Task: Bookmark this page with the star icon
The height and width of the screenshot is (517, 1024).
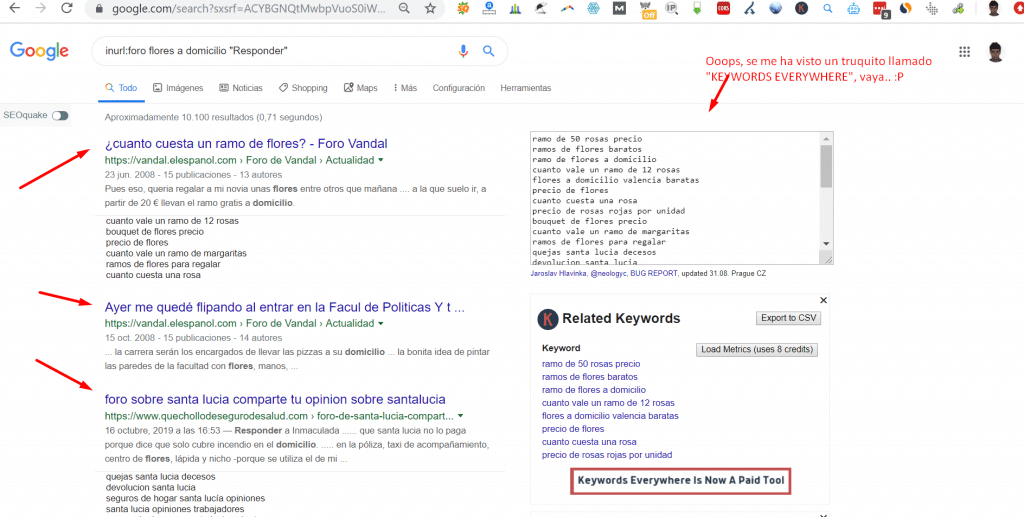Action: pos(429,8)
